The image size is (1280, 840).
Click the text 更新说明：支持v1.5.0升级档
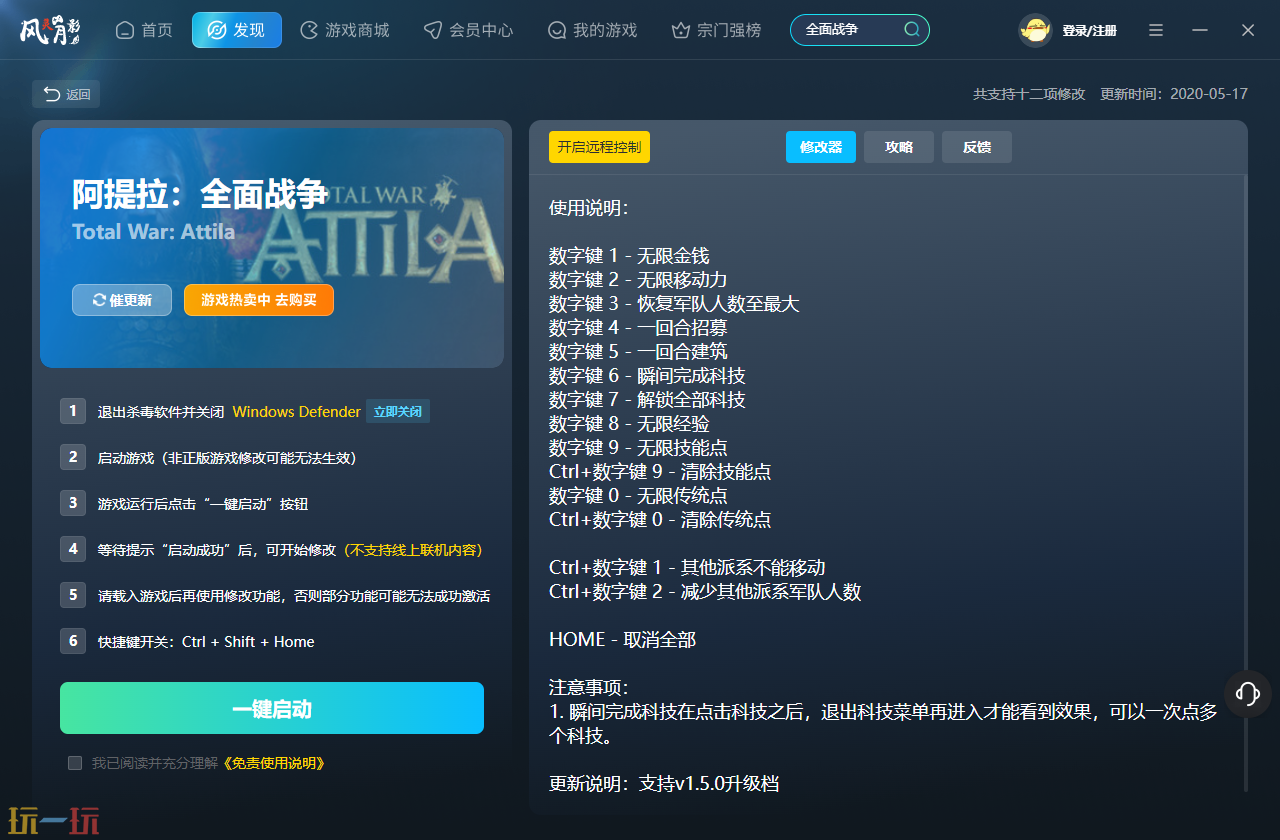click(x=664, y=784)
